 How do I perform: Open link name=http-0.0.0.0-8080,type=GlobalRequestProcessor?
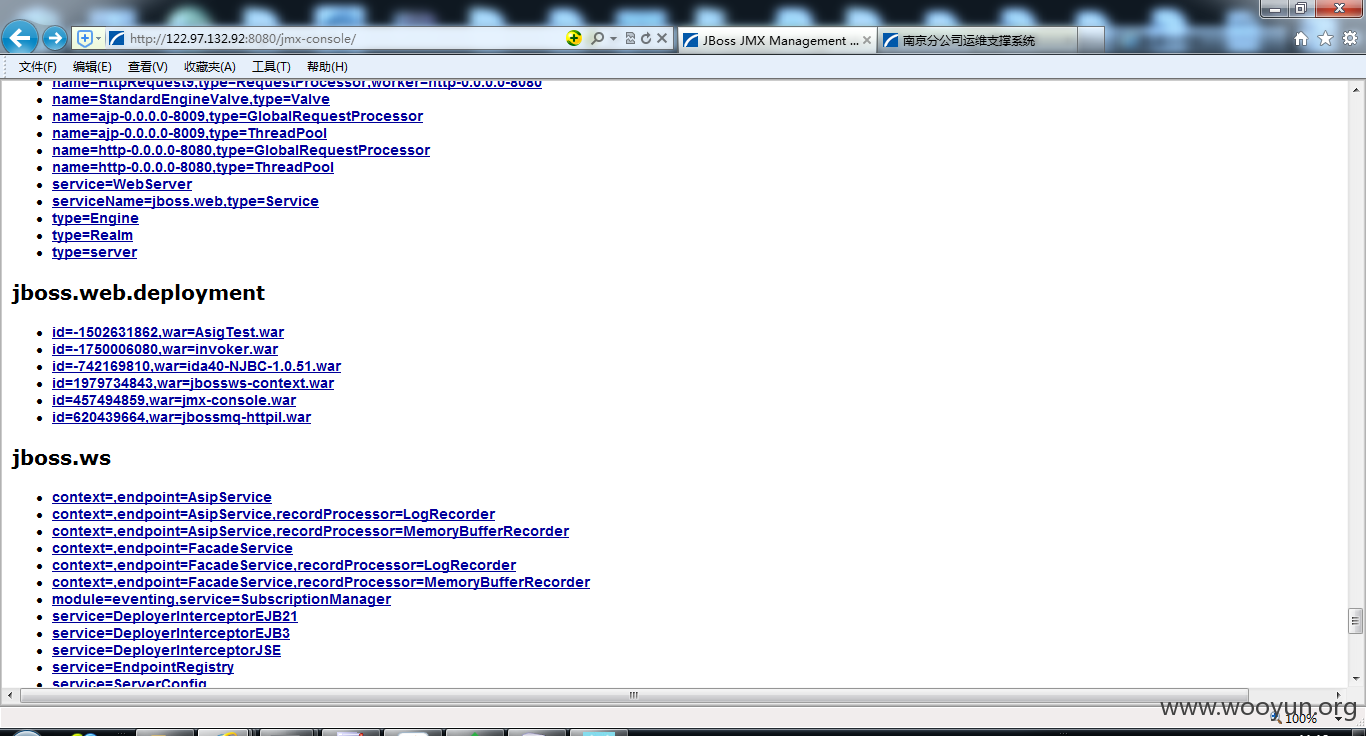pyautogui.click(x=241, y=150)
